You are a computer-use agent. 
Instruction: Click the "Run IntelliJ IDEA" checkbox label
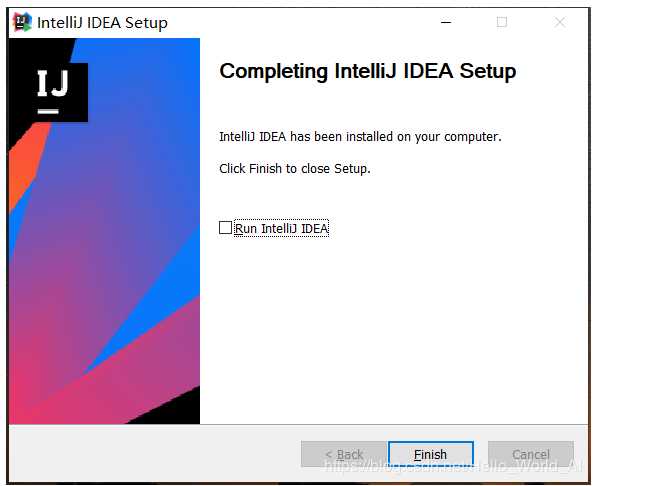[x=281, y=229]
